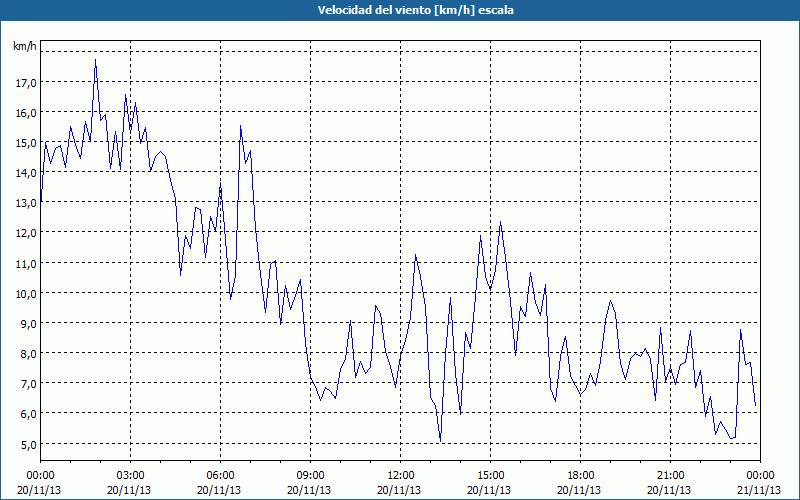Click the "5,0" y-axis value
The image size is (800, 500).
point(28,444)
